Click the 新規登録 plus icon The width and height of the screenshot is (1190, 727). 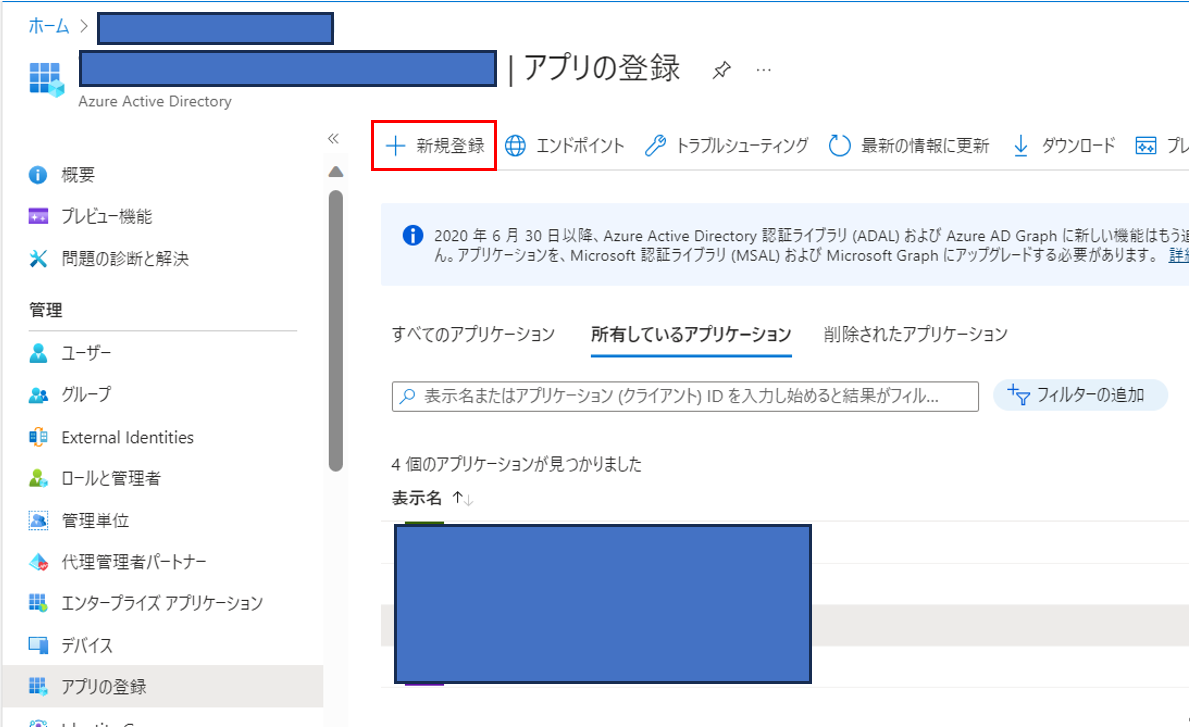coord(395,146)
